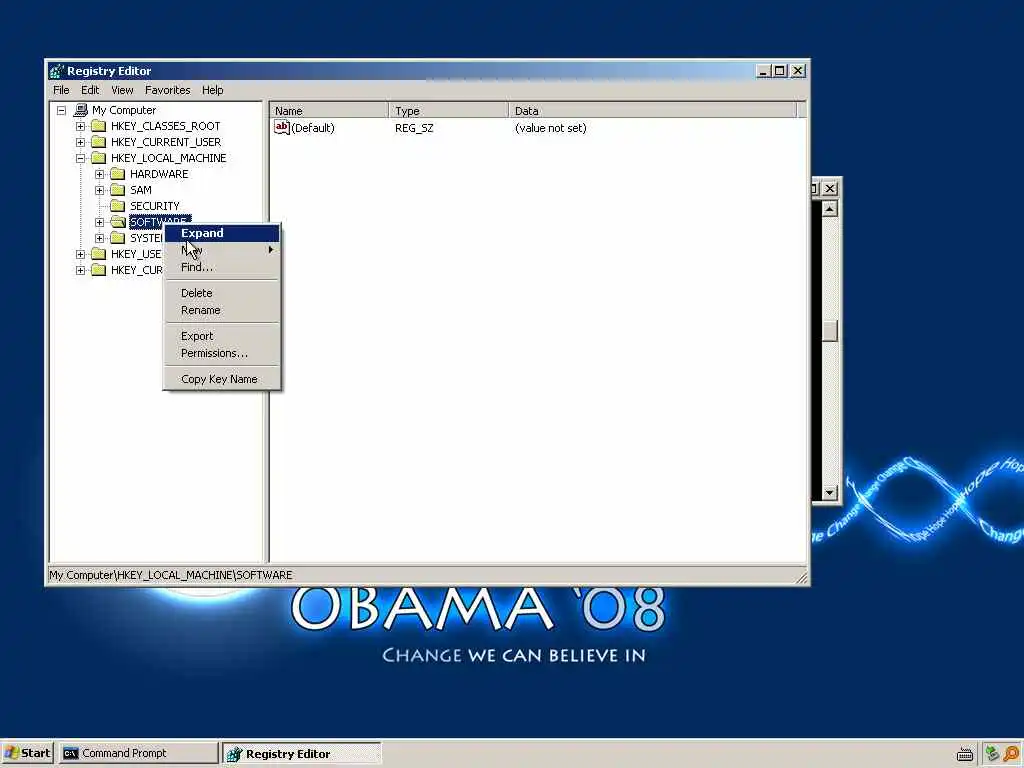Click the HKEY_USERS folder icon
1024x768 pixels.
coord(99,253)
